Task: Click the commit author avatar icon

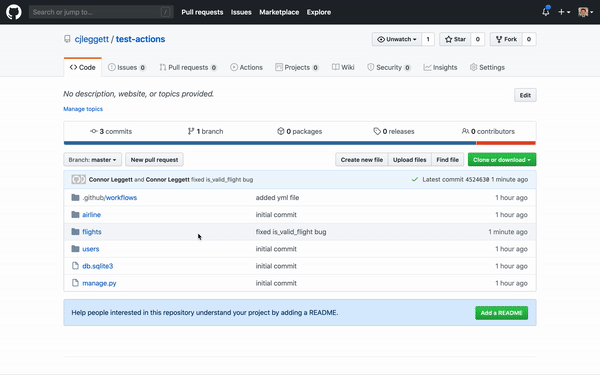Action: 78,179
